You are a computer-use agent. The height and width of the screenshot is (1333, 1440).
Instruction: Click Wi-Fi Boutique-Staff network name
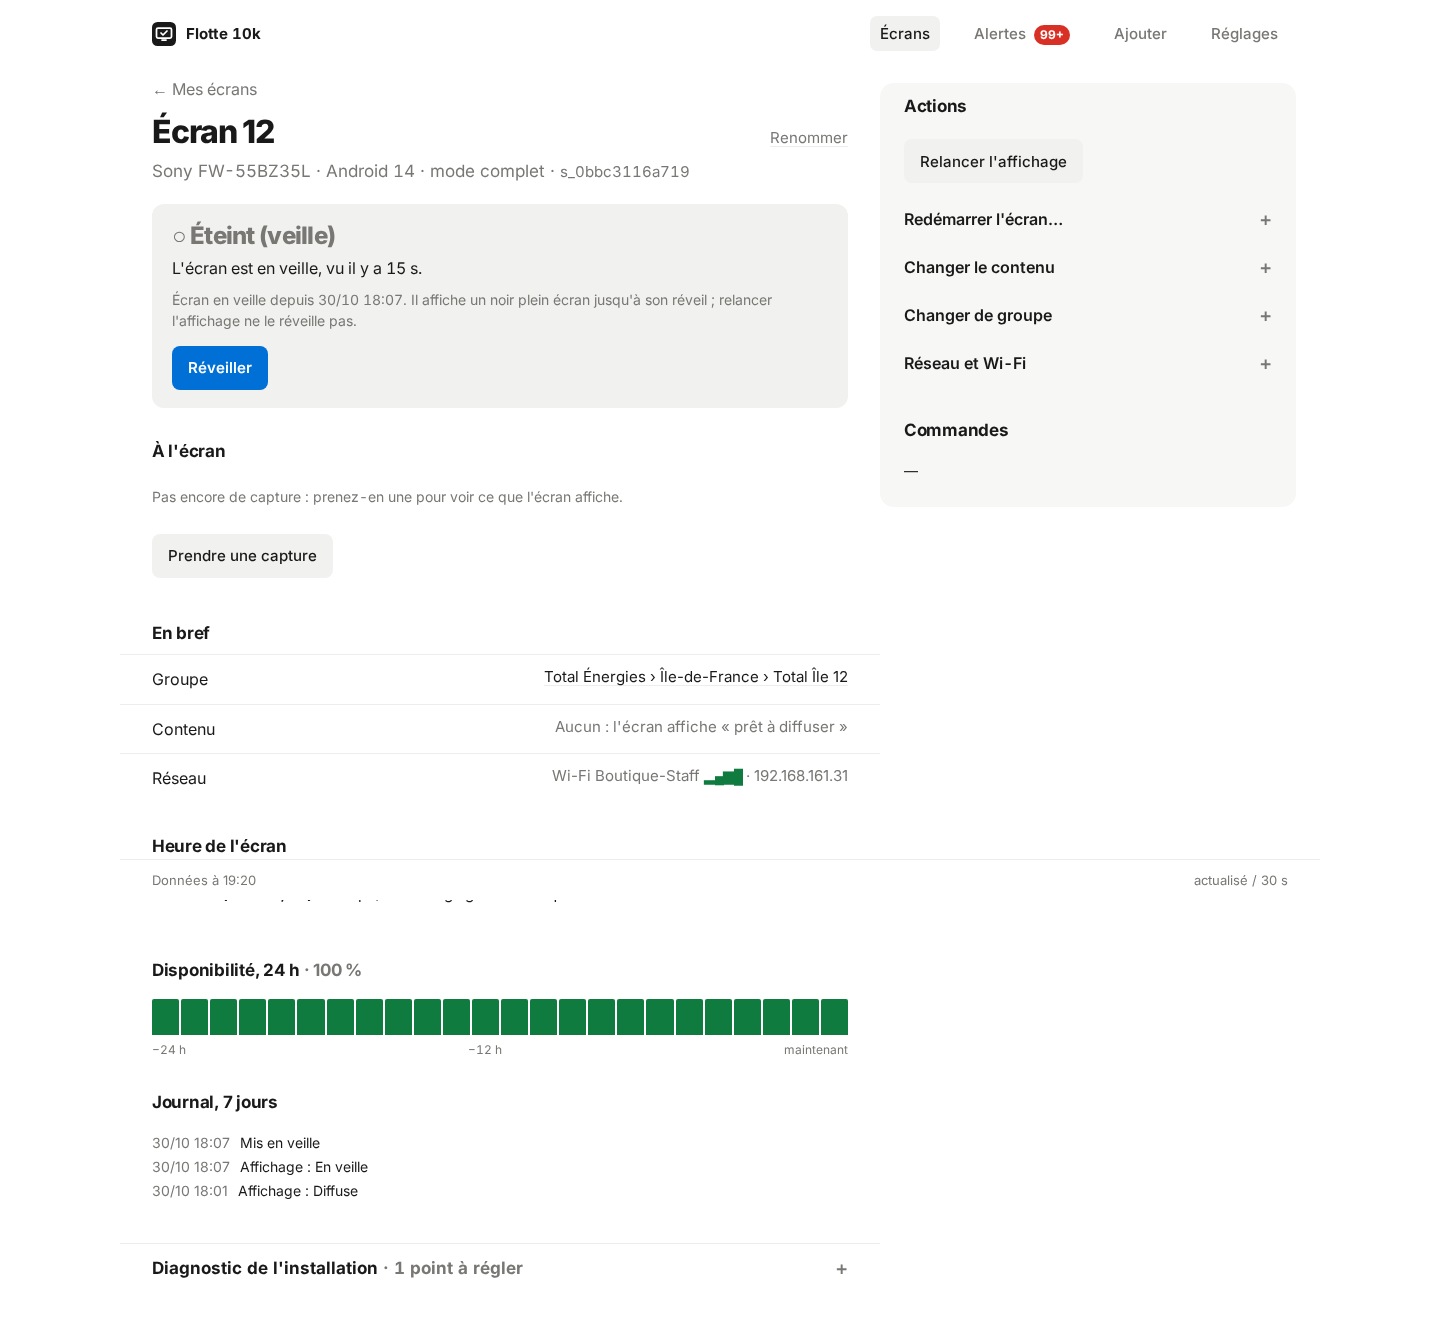(625, 776)
